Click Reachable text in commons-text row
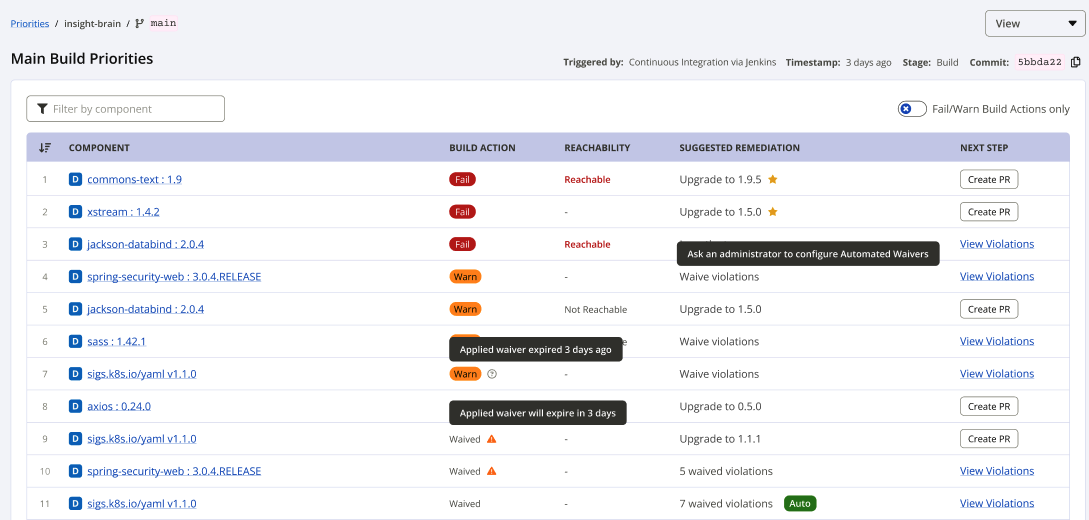Image resolution: width=1089 pixels, height=520 pixels. pyautogui.click(x=588, y=180)
